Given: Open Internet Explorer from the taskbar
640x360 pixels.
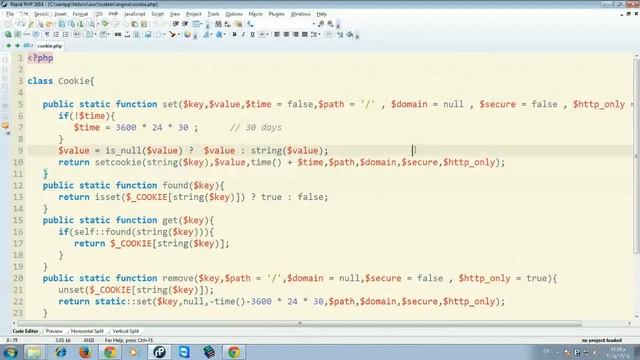Looking at the screenshot, I should [x=61, y=352].
